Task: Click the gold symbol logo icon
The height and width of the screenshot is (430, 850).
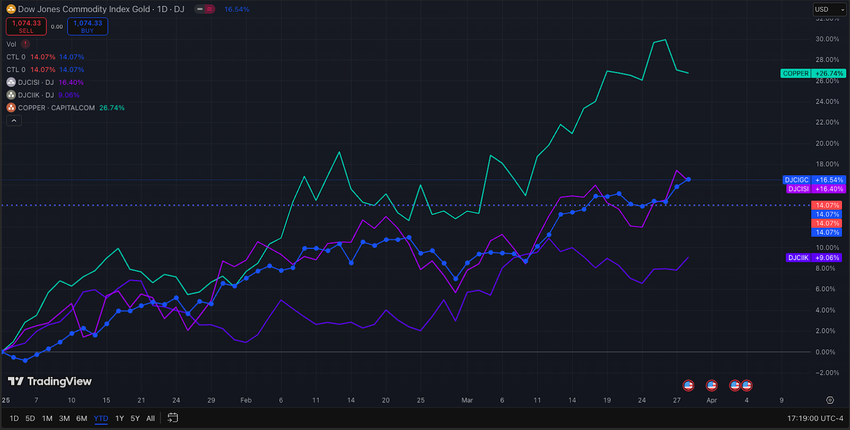Action: coord(10,9)
